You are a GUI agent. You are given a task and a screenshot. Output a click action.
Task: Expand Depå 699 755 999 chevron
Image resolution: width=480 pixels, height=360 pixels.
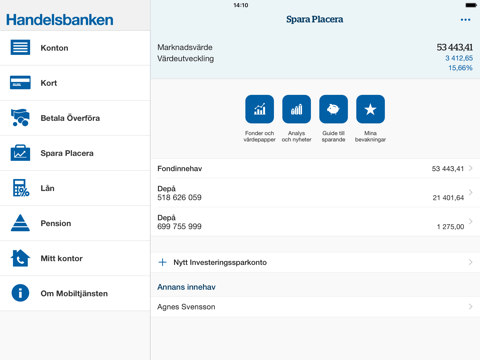tap(471, 221)
